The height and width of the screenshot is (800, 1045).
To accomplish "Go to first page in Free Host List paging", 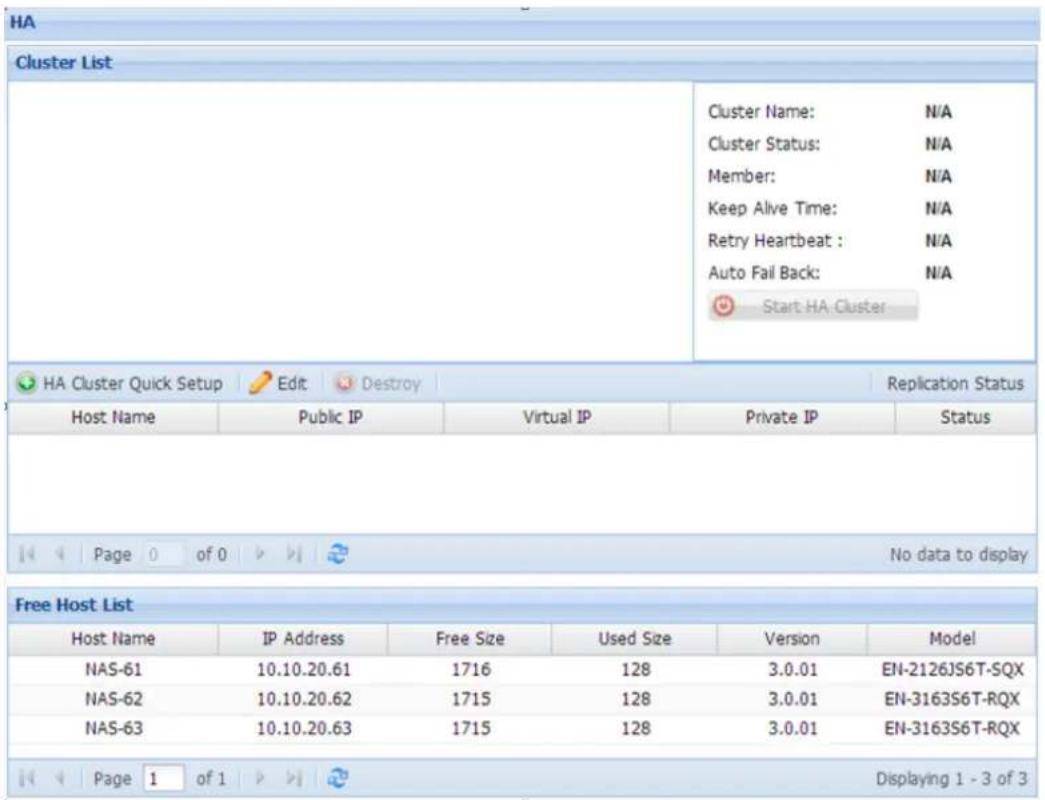I will coord(27,778).
